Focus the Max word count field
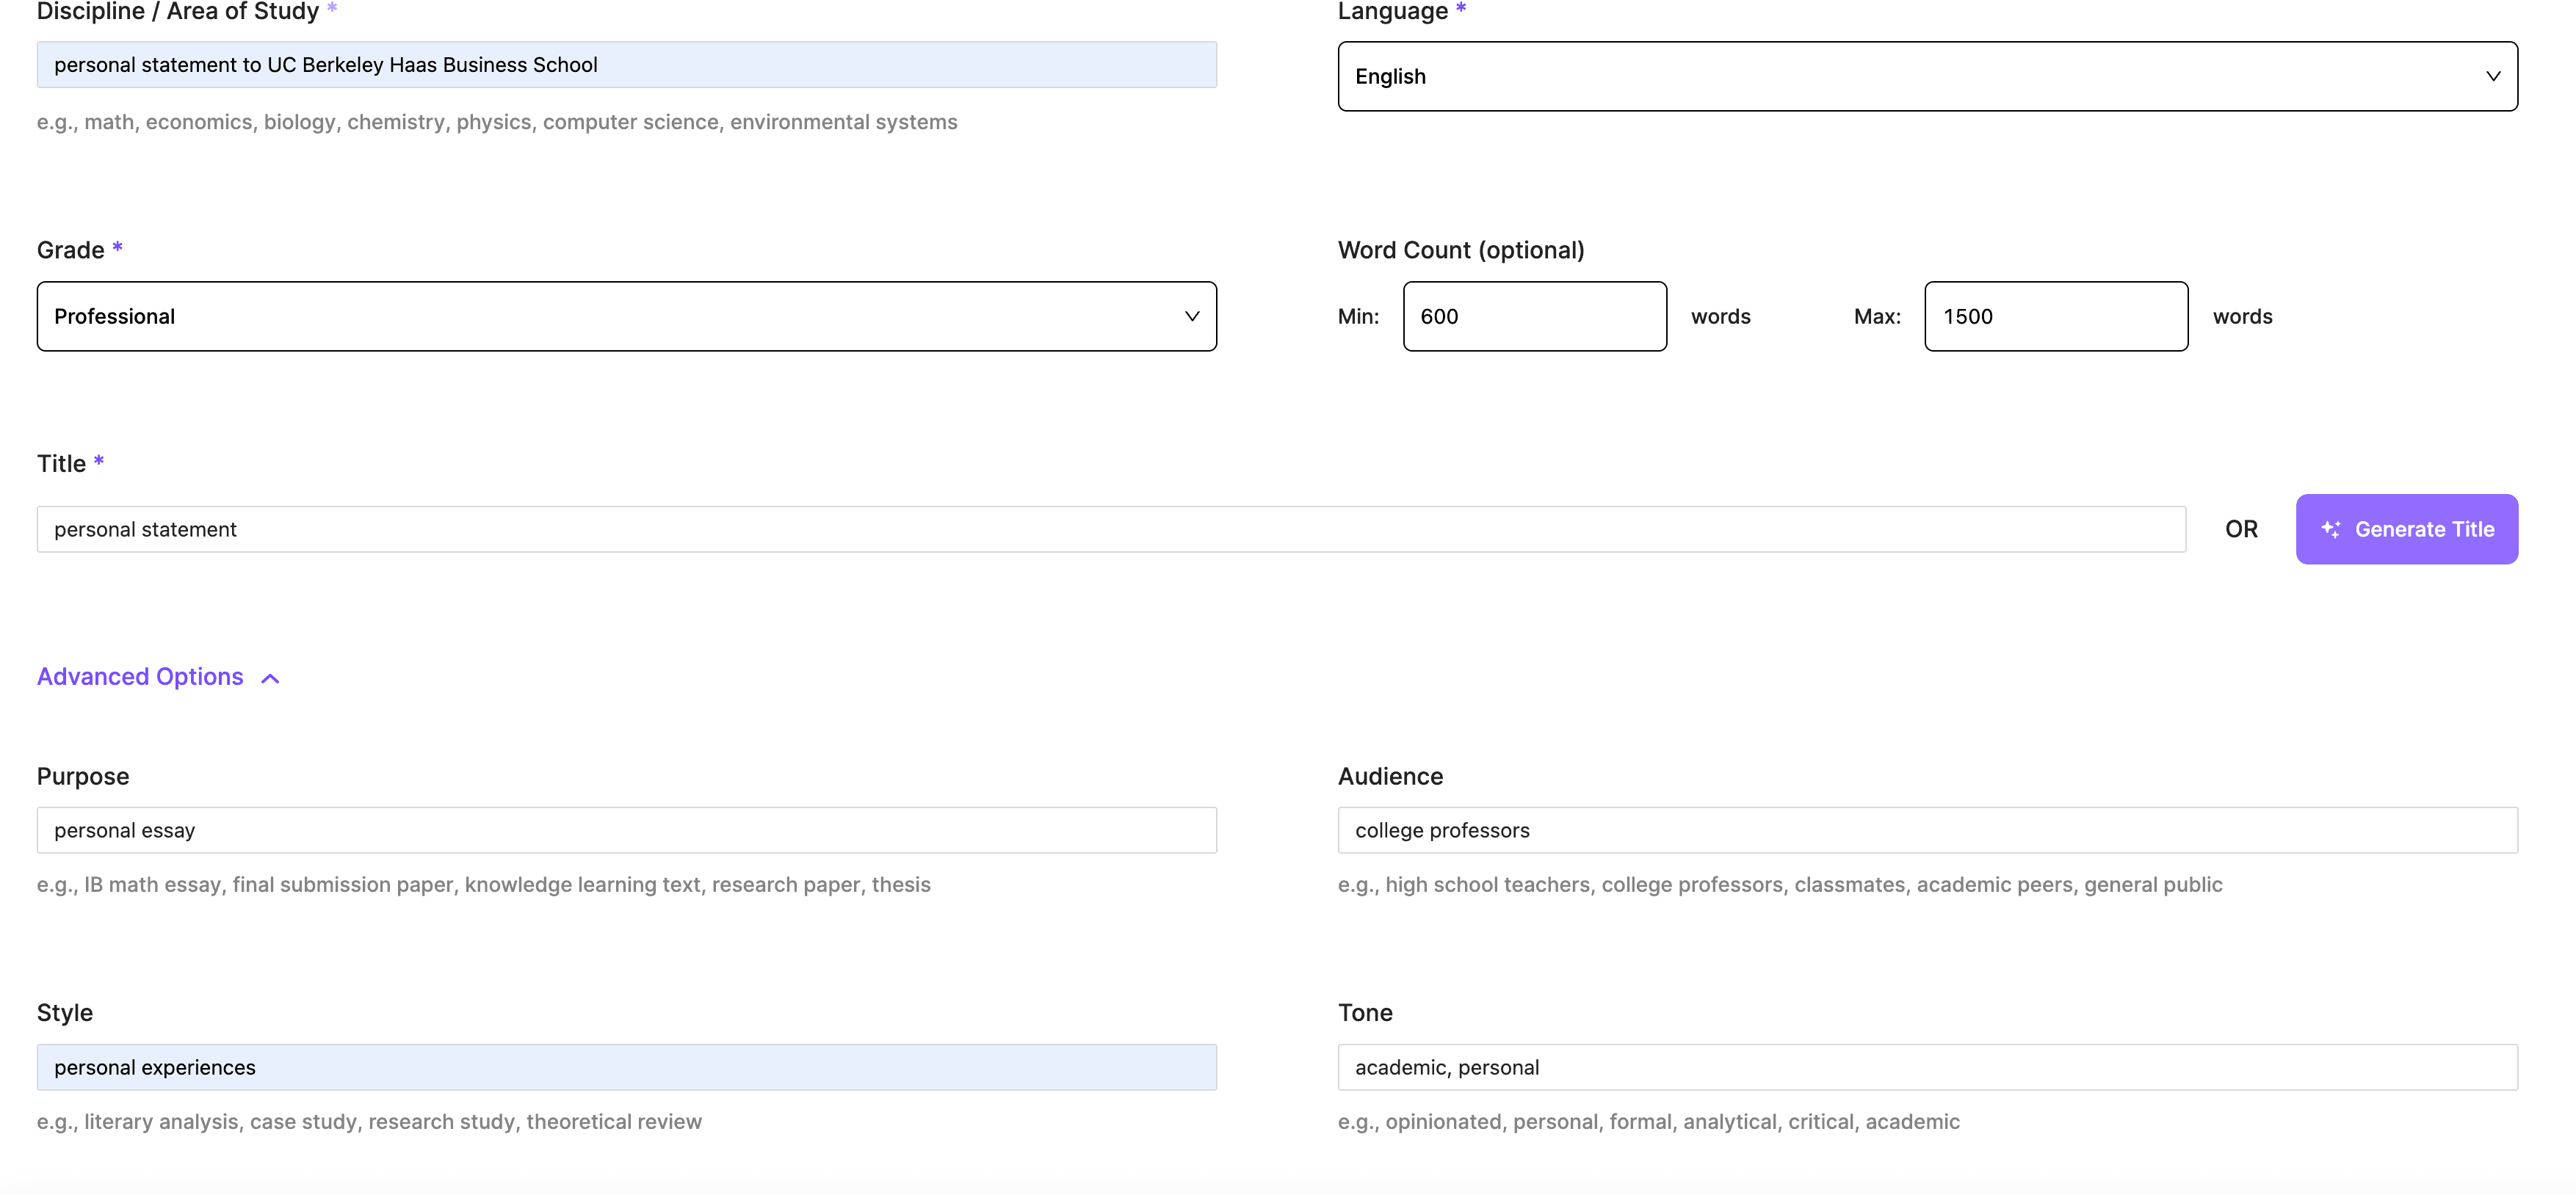Viewport: 2576px width, 1195px height. pos(2055,316)
